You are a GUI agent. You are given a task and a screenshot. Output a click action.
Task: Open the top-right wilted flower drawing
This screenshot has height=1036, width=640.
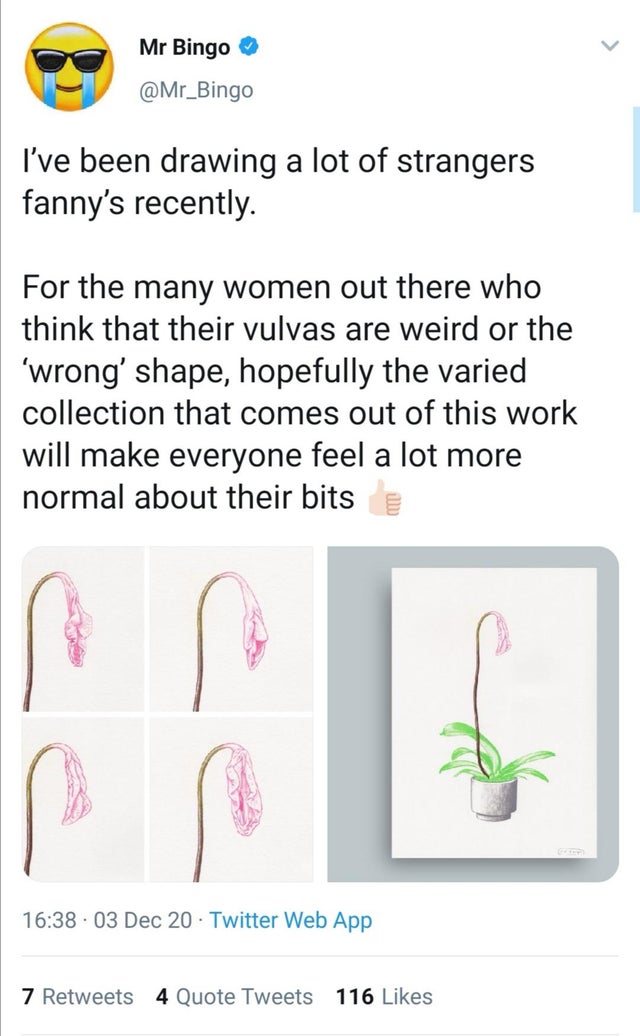231,629
